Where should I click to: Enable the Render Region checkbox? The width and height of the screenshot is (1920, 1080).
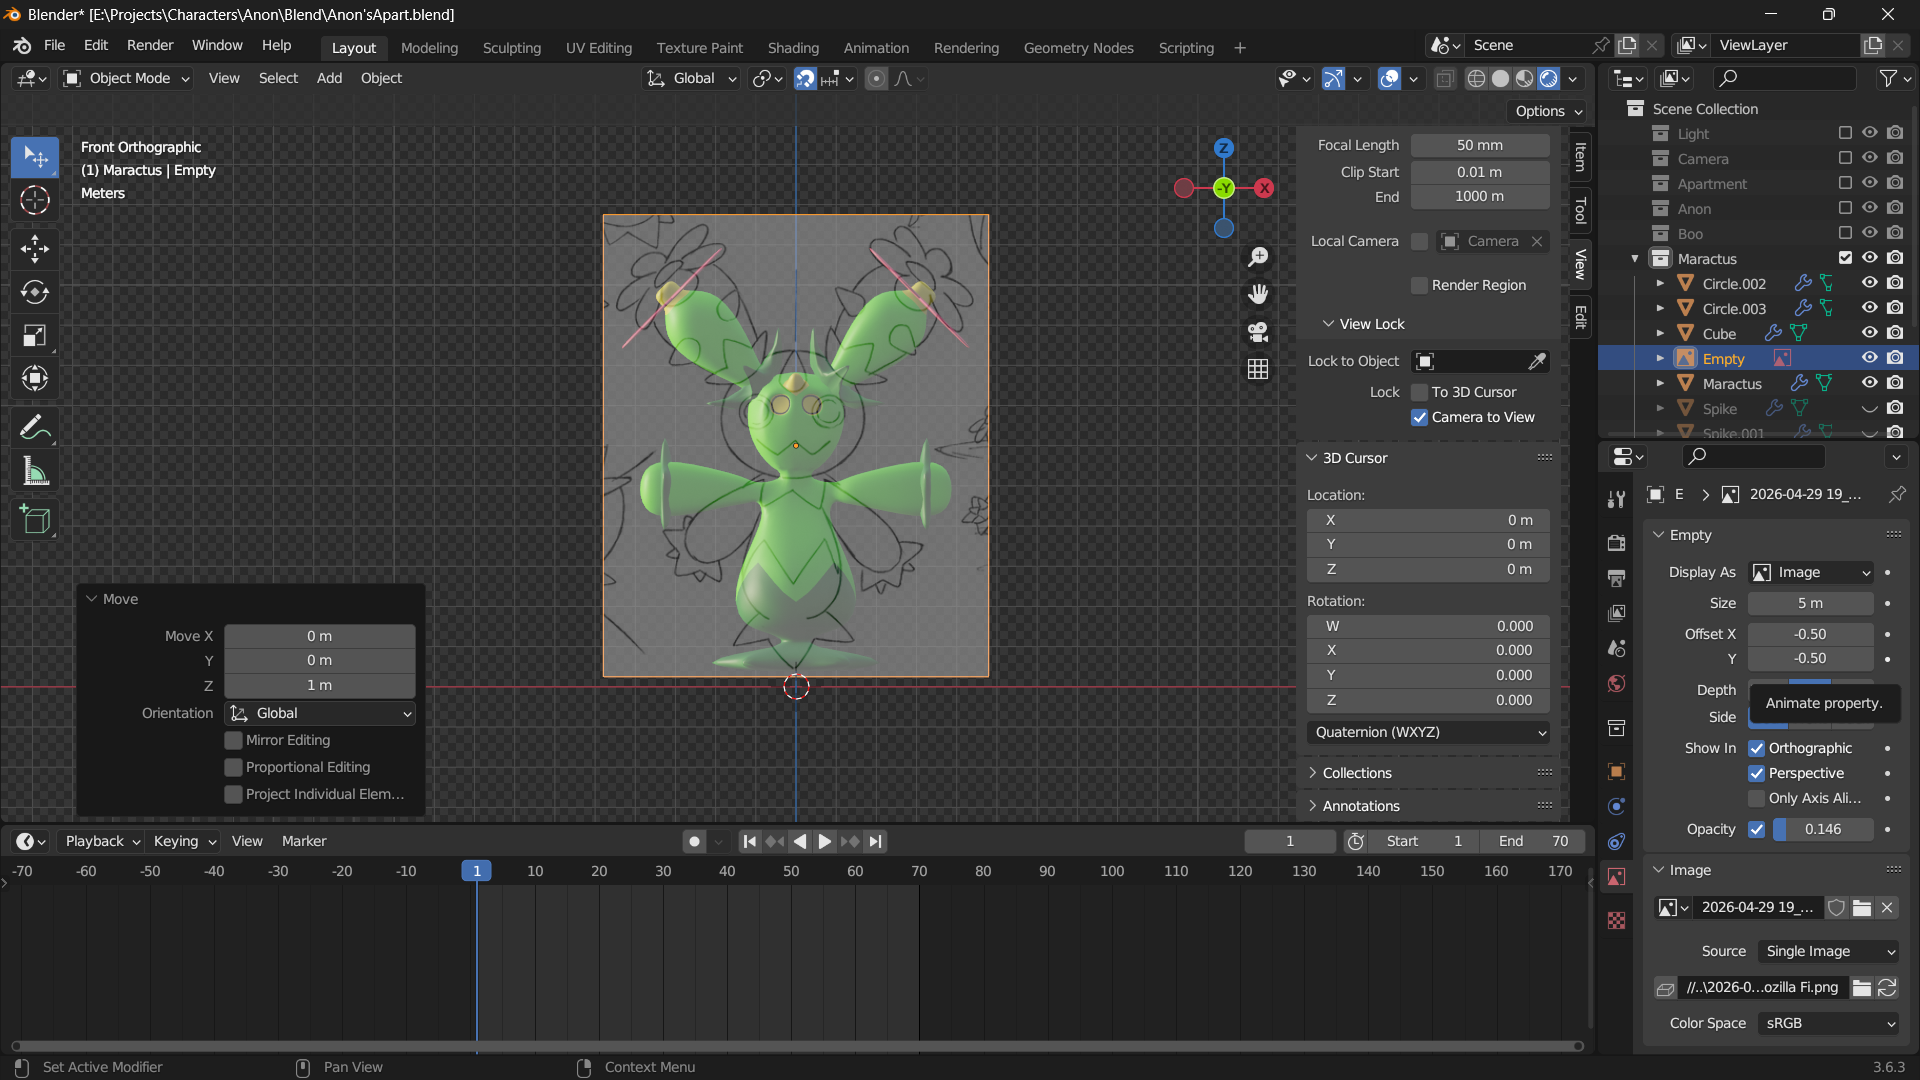(1419, 286)
